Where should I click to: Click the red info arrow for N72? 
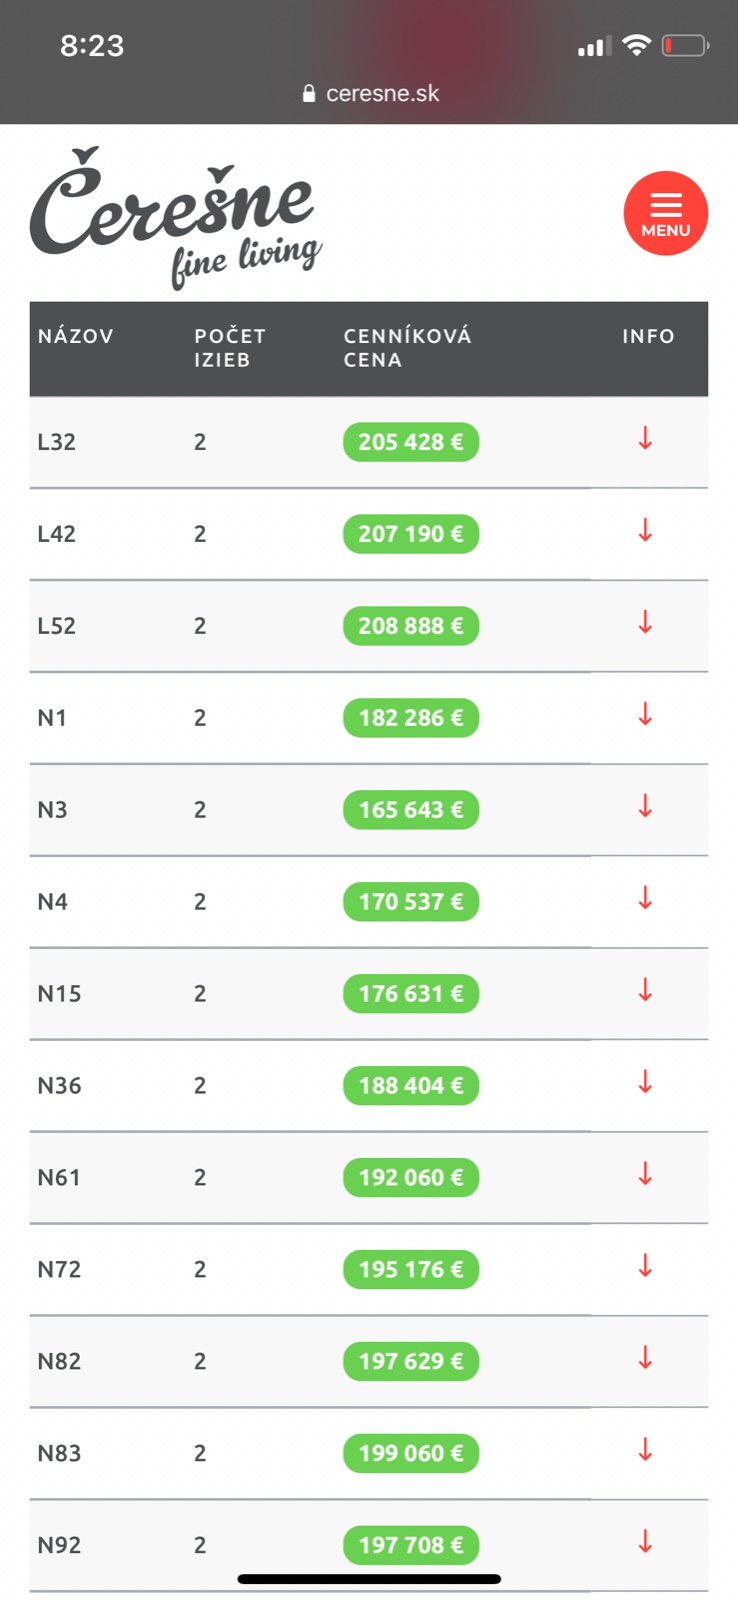click(645, 1267)
